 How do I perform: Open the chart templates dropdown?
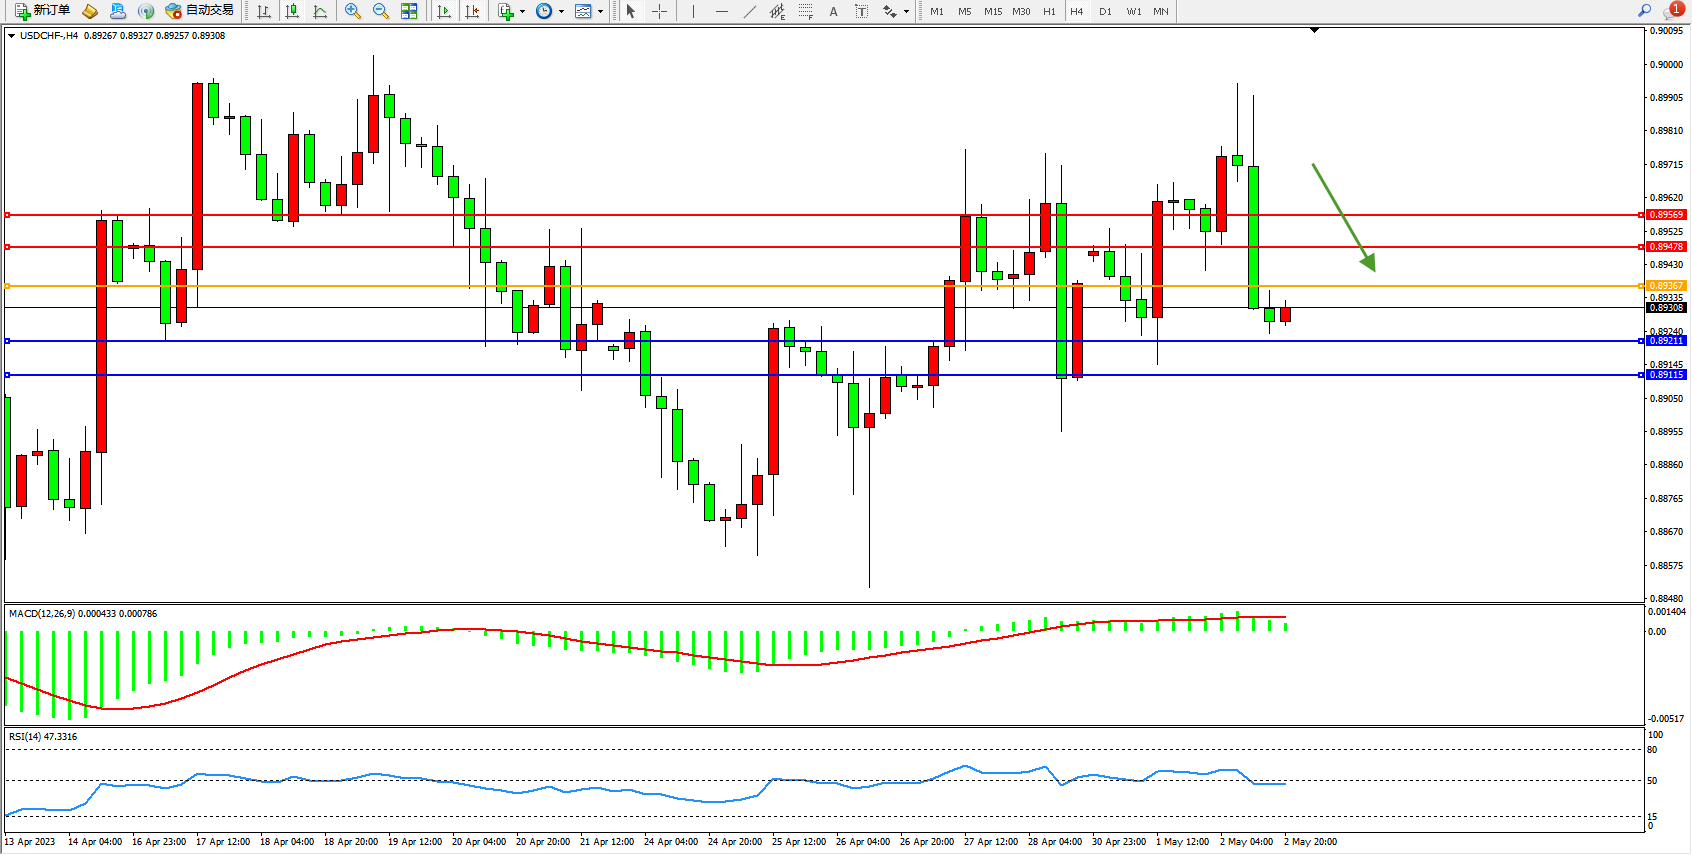point(600,12)
